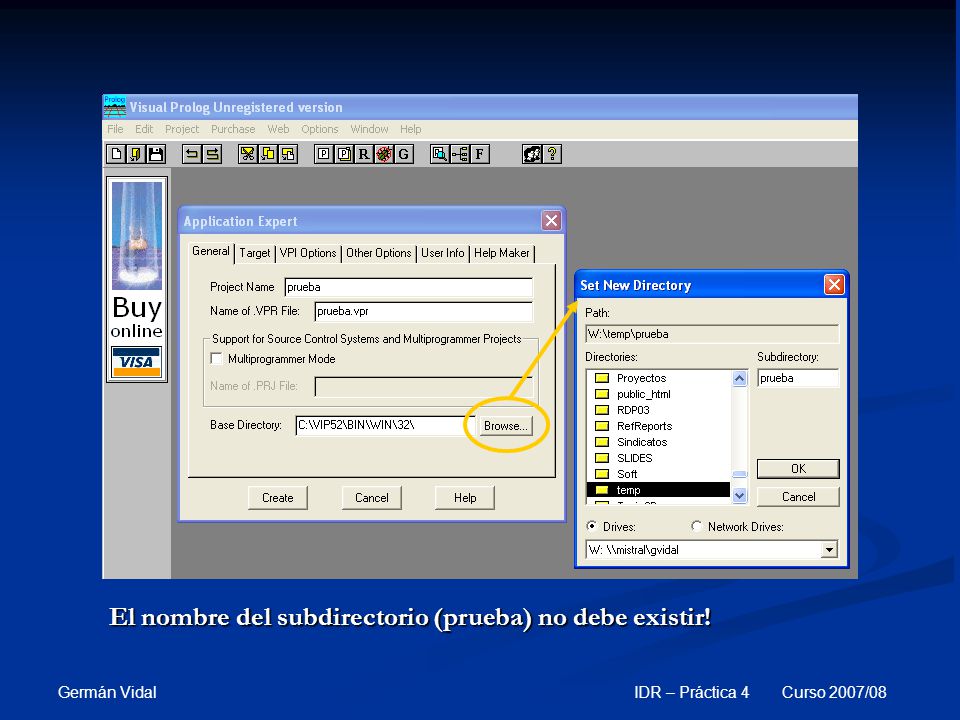960x720 pixels.
Task: Switch to the Help Maker tab
Action: [x=501, y=253]
